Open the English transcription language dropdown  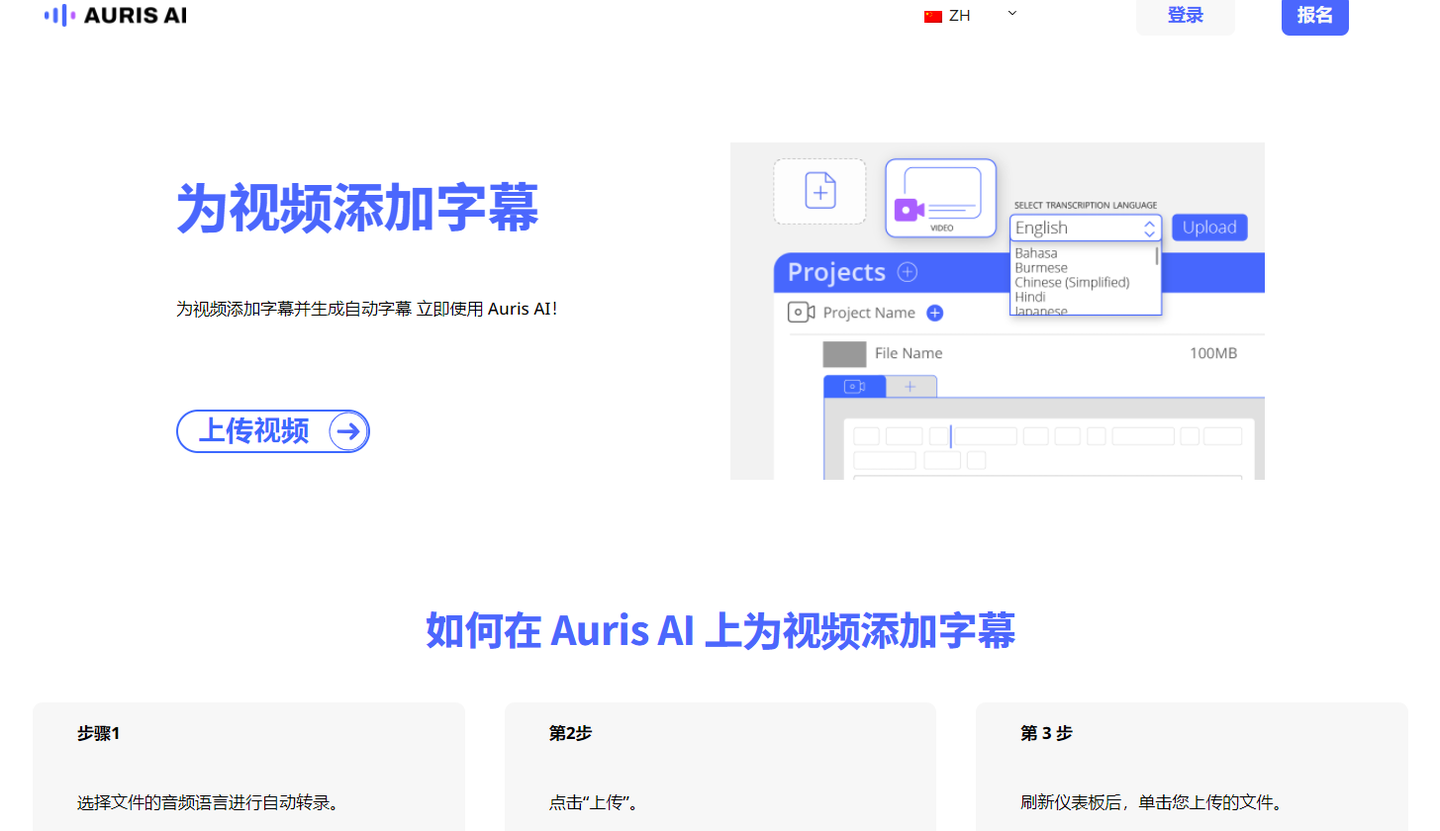tap(1085, 228)
